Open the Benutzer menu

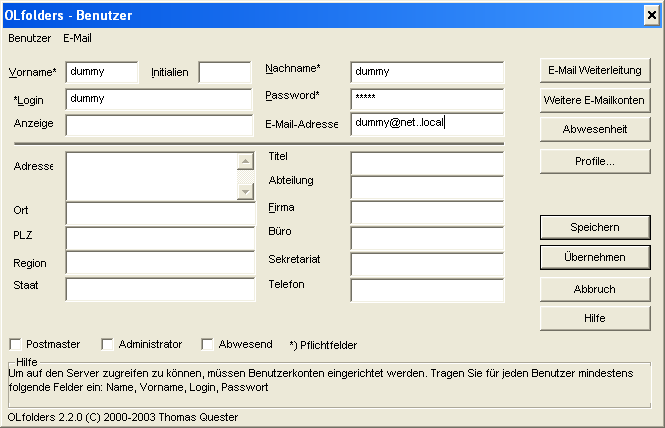point(29,38)
